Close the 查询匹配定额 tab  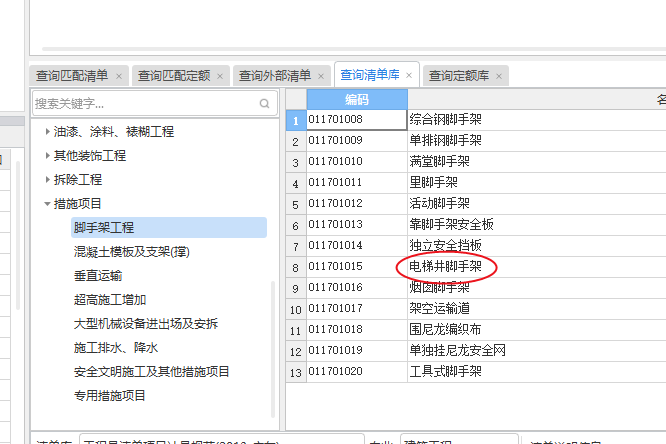click(220, 76)
